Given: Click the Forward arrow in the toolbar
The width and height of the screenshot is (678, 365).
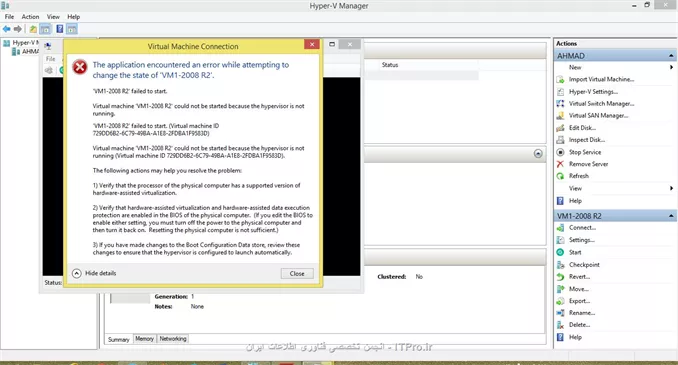Looking at the screenshot, I should tap(18, 29).
